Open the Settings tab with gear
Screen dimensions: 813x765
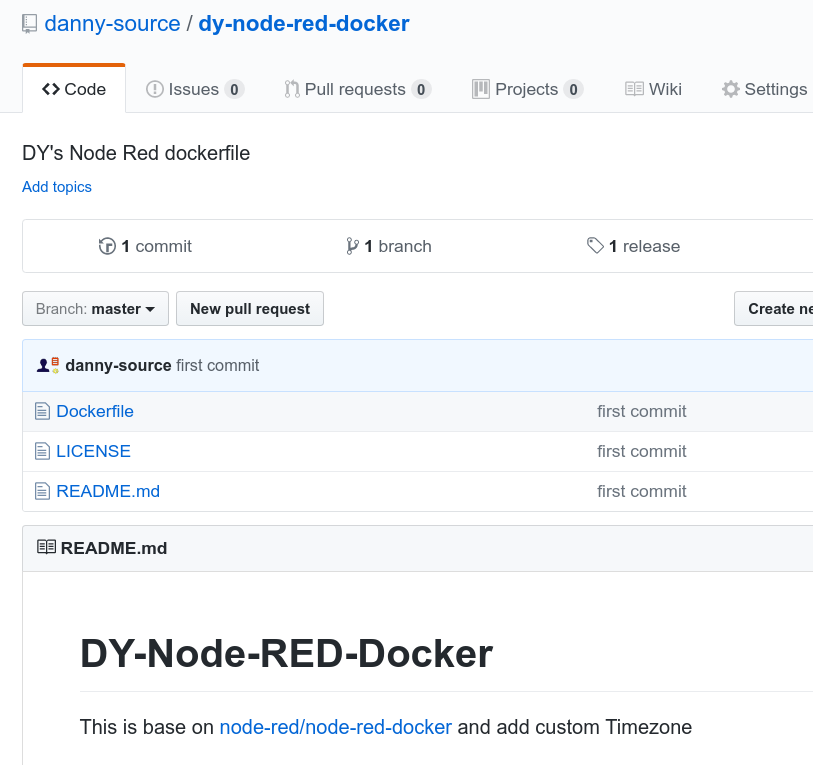point(764,89)
